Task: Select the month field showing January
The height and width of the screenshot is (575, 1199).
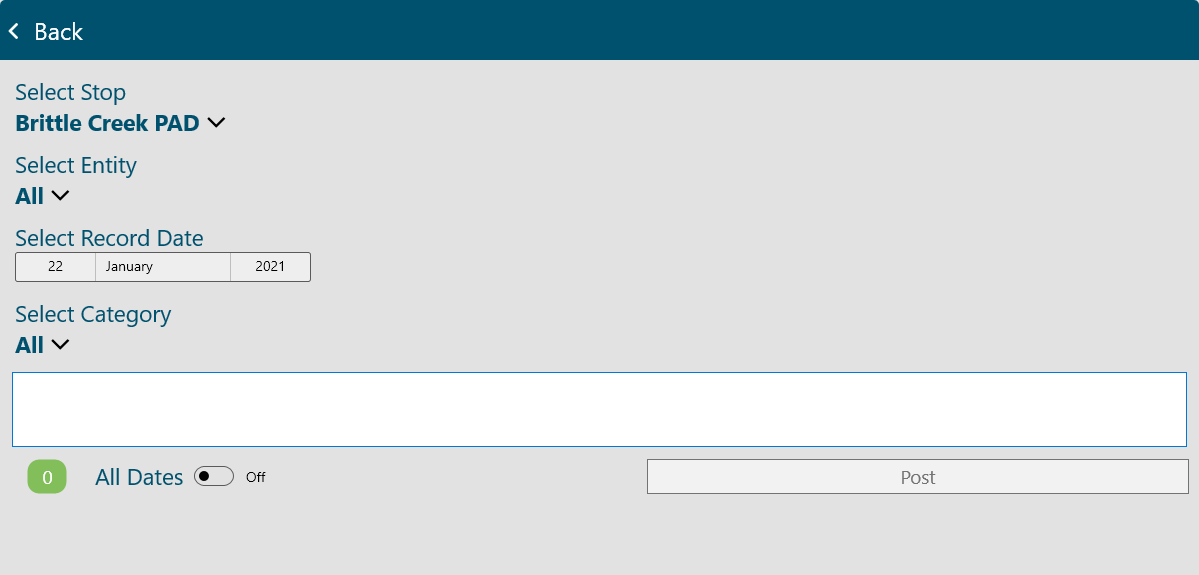Action: 163,267
